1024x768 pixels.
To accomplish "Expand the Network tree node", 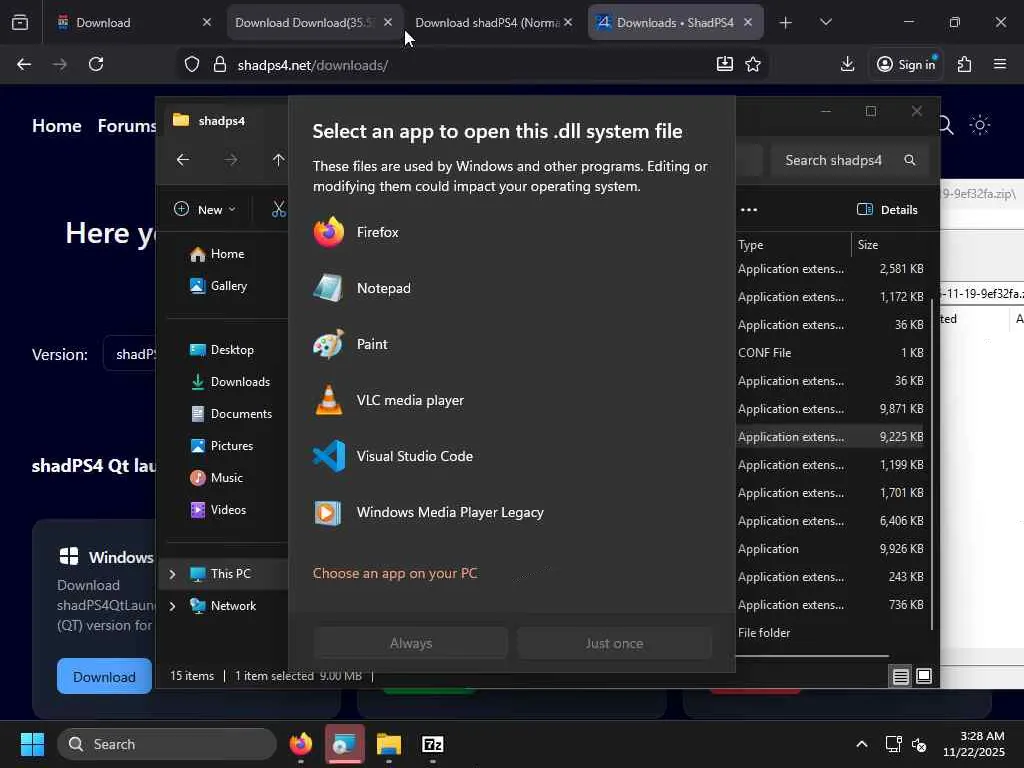I will 172,606.
